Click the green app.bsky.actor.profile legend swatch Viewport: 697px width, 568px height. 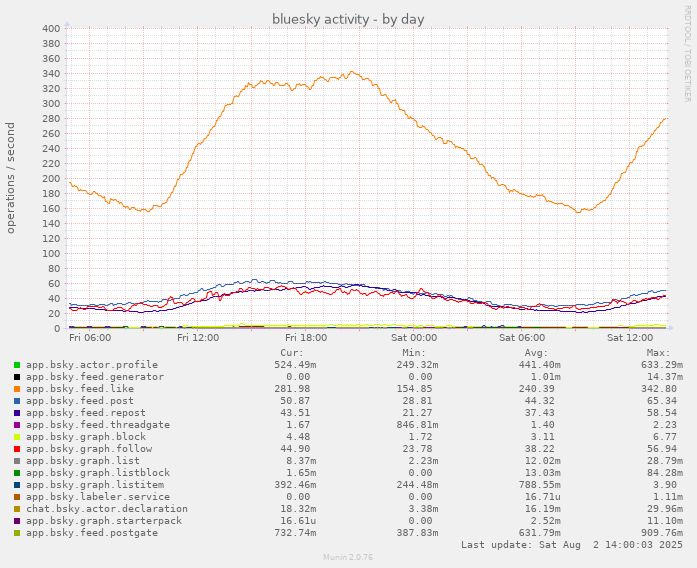(17, 365)
